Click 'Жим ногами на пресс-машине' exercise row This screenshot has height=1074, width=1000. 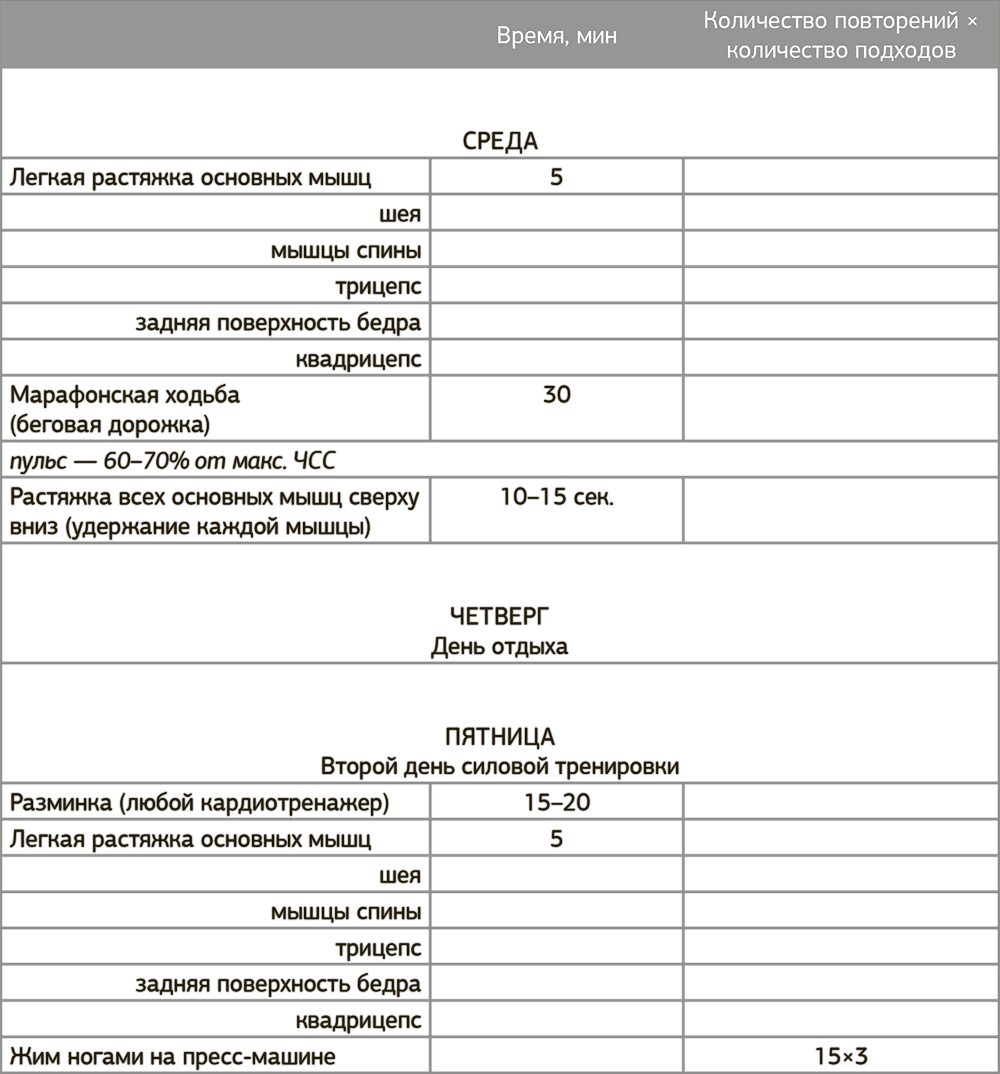pos(172,1056)
